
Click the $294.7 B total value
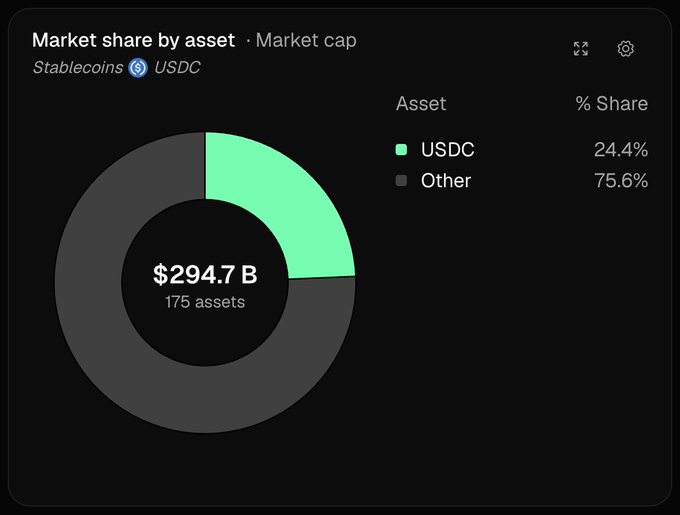point(205,274)
